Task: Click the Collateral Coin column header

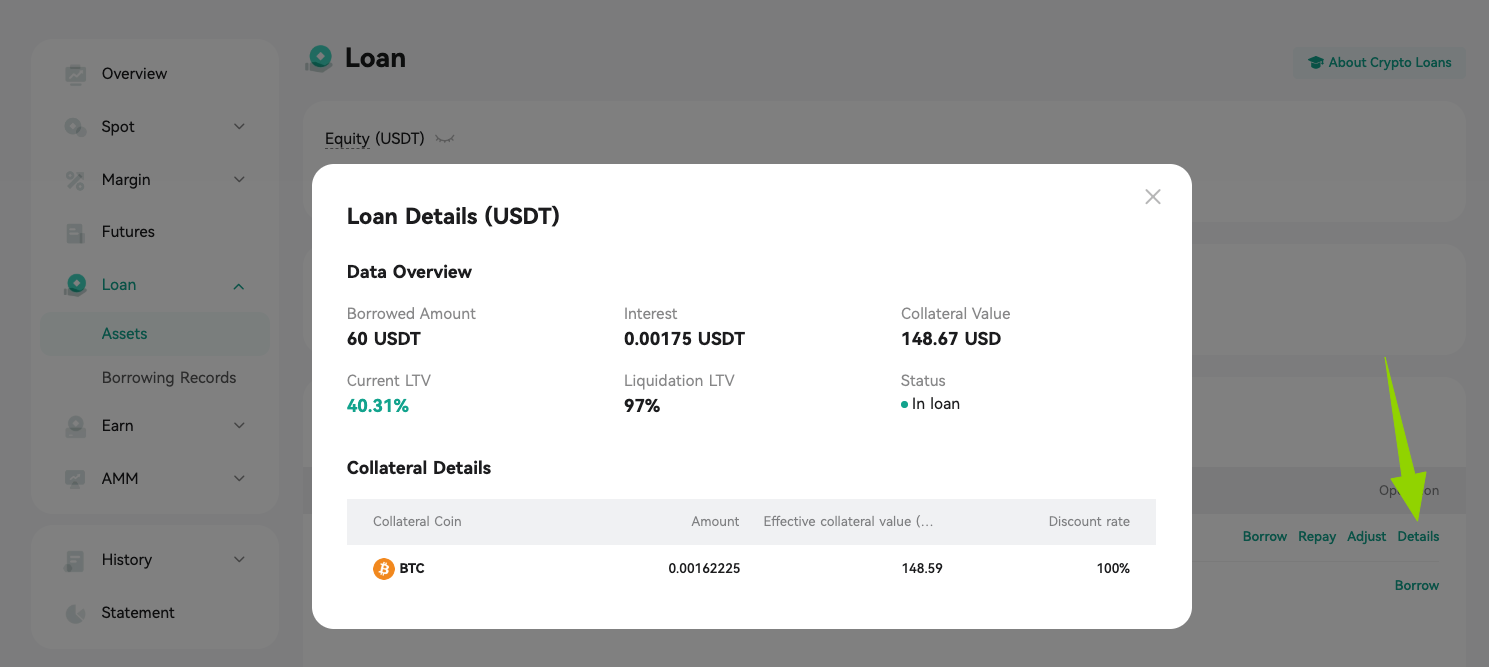Action: [417, 522]
